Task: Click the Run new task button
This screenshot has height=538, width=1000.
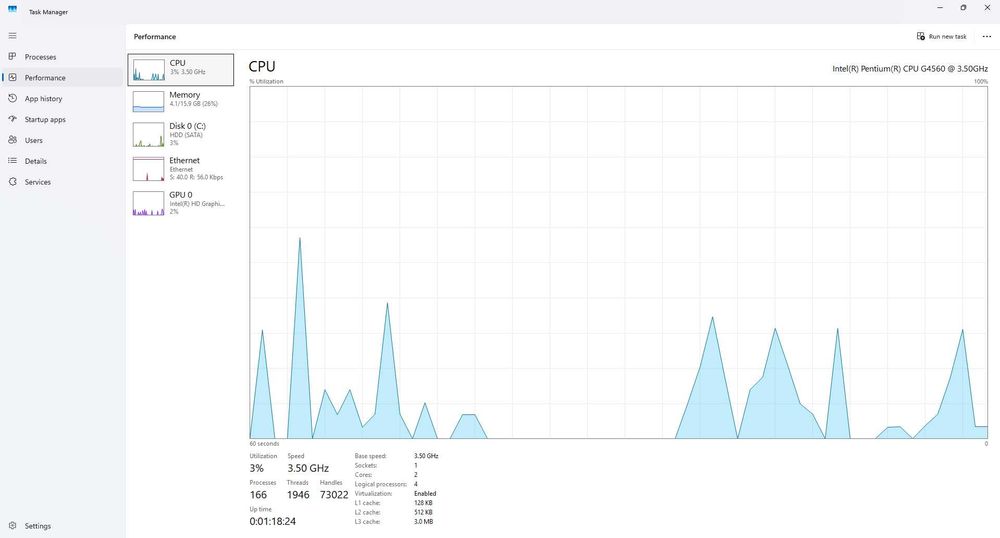Action: 941,36
